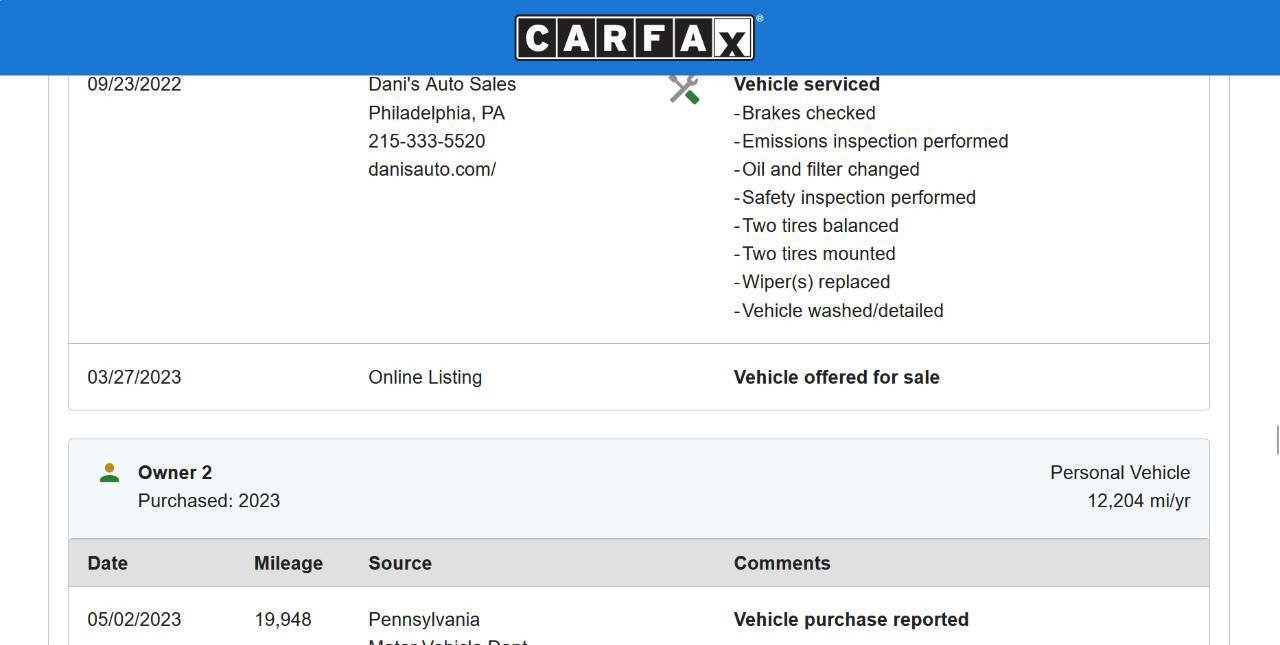Click the Pennsylvania source entry
1280x645 pixels.
[x=424, y=619]
